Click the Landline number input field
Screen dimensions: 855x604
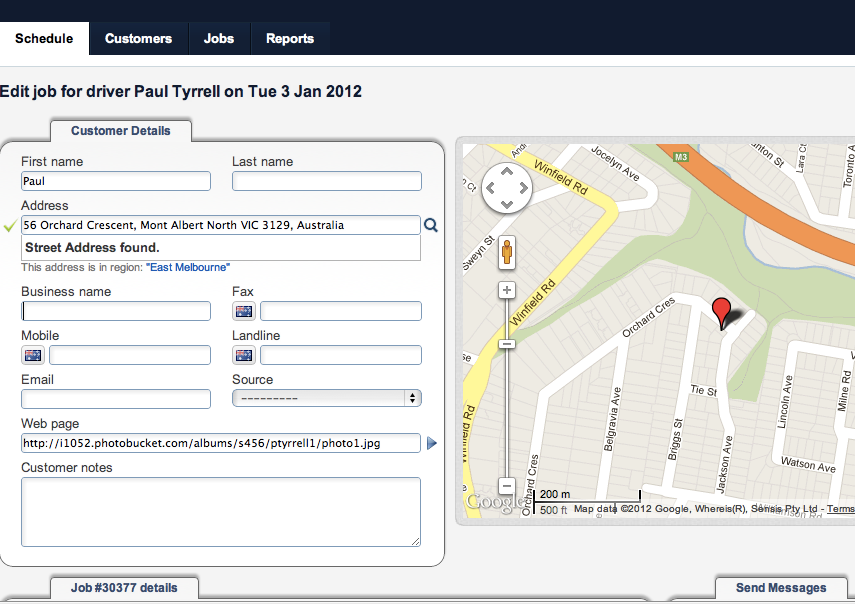pos(341,355)
